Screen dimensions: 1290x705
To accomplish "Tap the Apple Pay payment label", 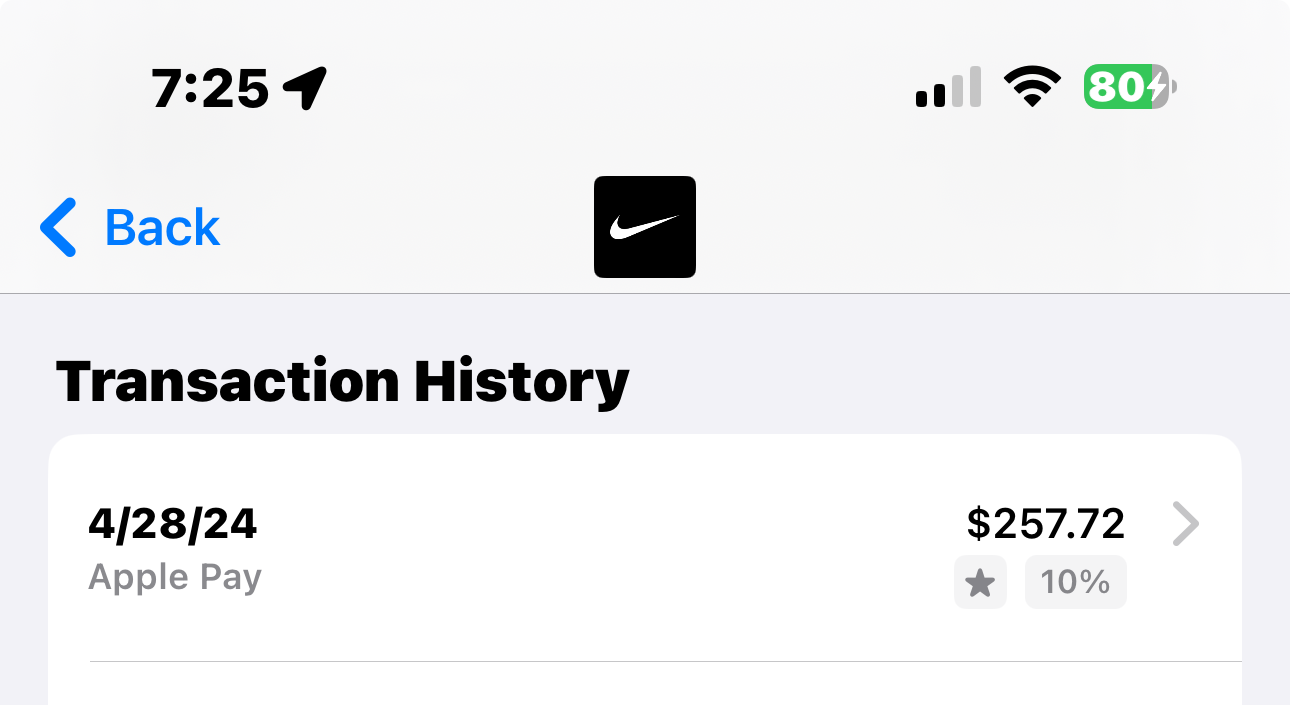I will click(175, 577).
